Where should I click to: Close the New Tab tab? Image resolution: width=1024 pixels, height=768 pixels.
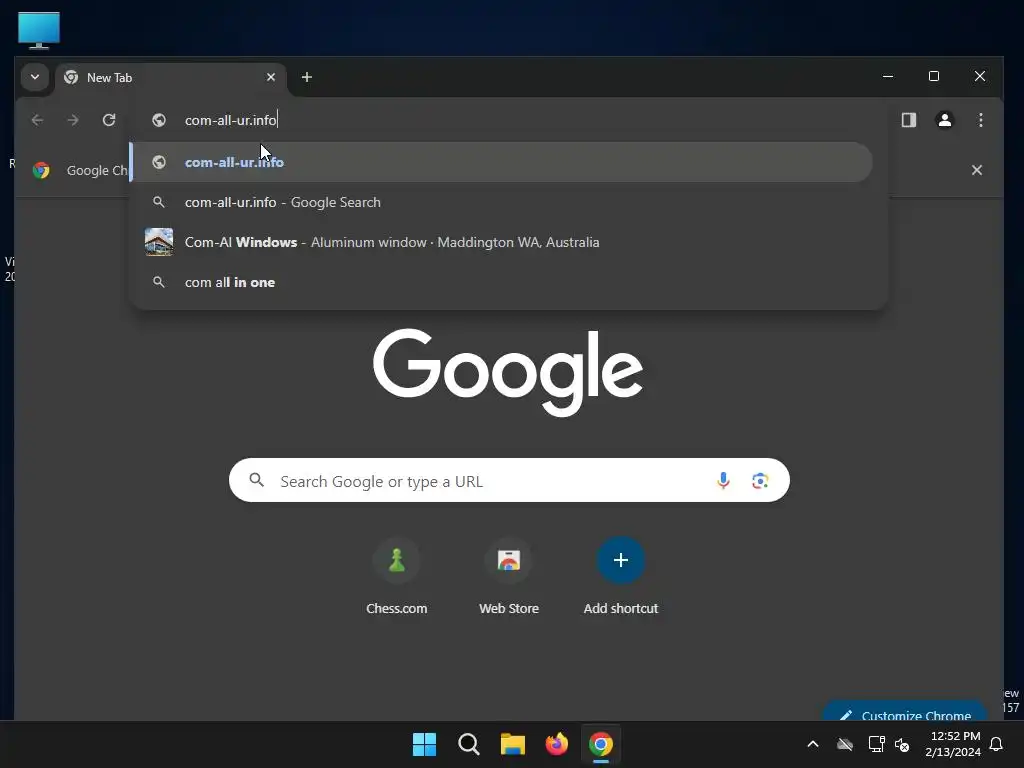coord(271,77)
